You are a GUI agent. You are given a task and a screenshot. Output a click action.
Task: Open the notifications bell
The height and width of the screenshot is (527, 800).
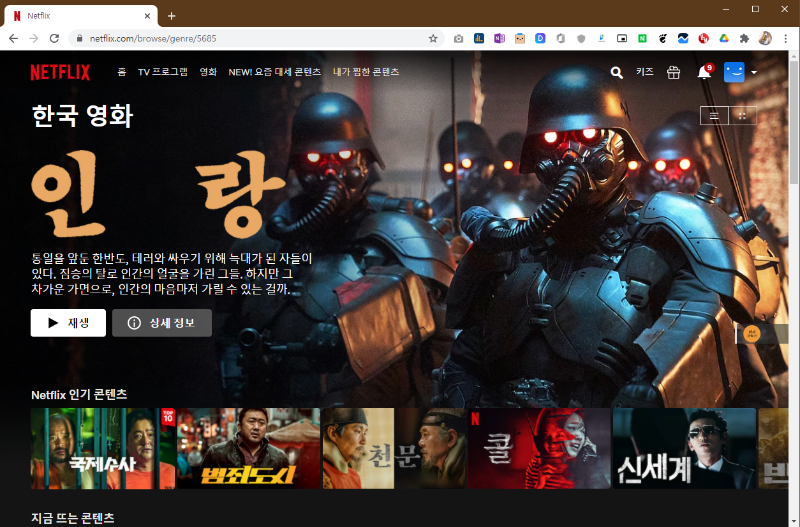703,73
